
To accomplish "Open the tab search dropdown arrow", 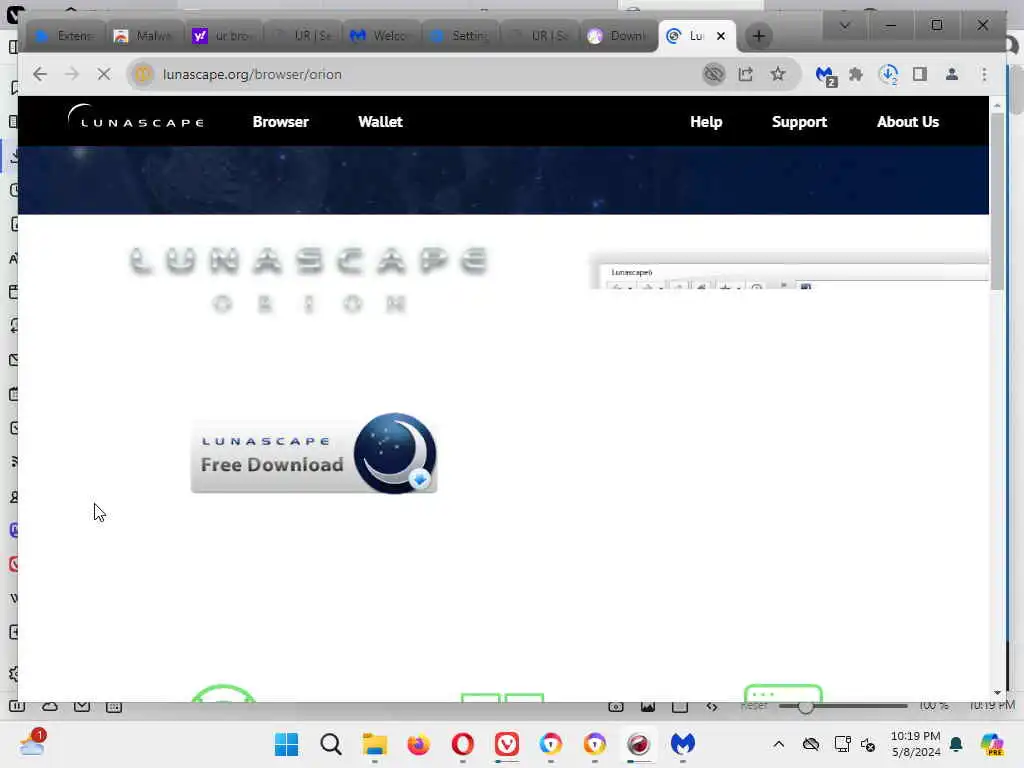I will (x=844, y=25).
